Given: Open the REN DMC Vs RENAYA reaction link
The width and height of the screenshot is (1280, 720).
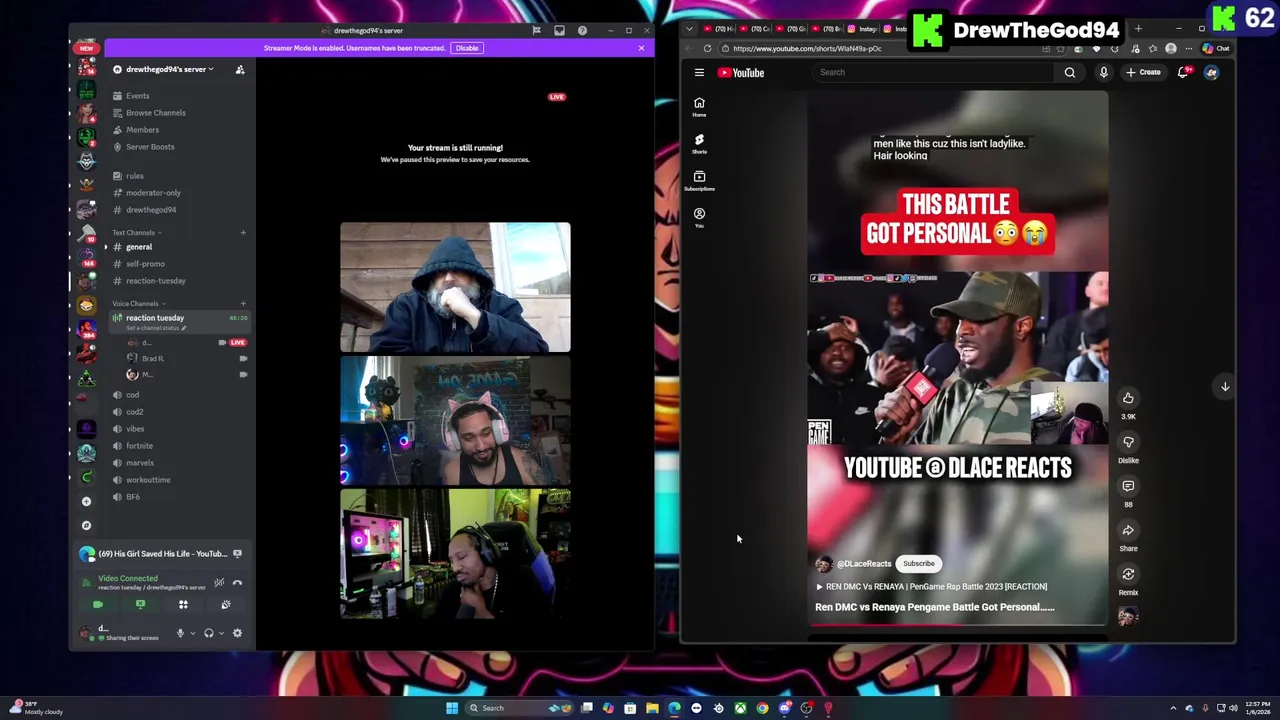Looking at the screenshot, I should point(932,587).
